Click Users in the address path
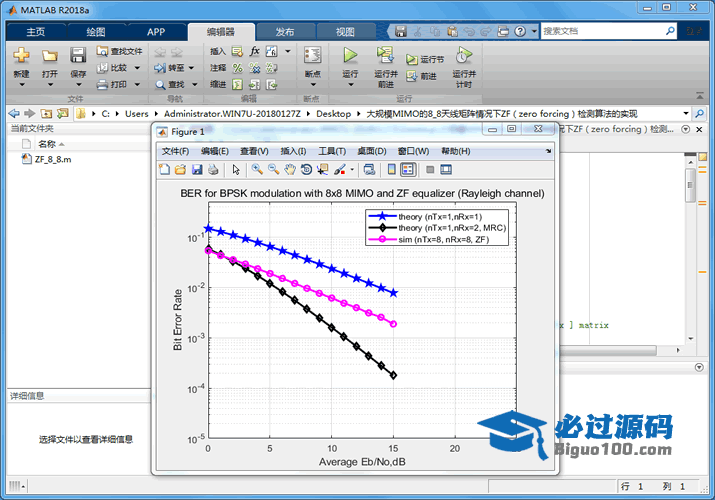The width and height of the screenshot is (715, 500). pos(137,113)
